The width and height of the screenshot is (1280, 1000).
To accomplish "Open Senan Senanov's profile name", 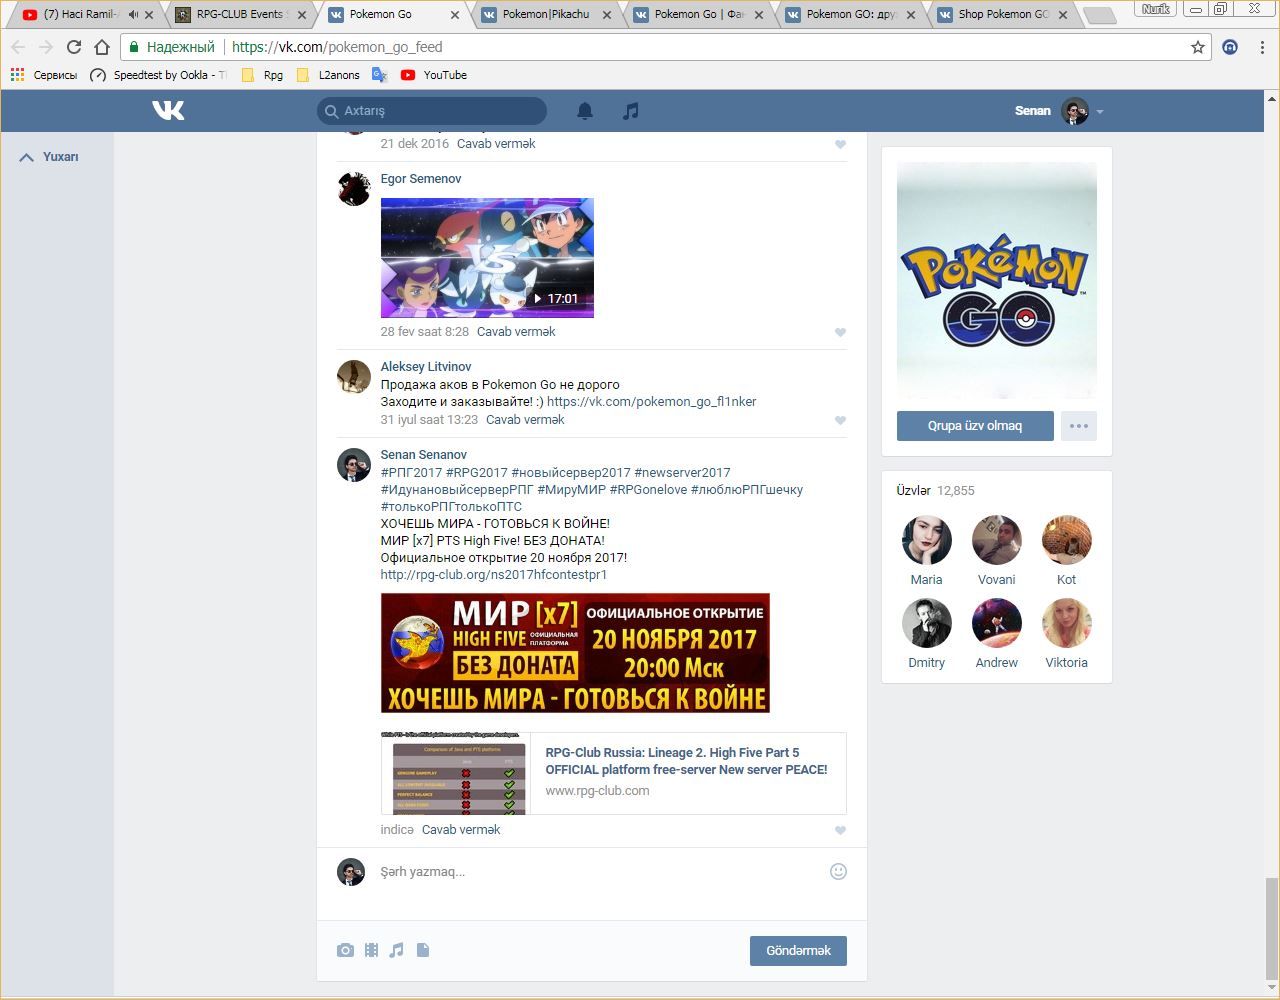I will click(x=424, y=455).
